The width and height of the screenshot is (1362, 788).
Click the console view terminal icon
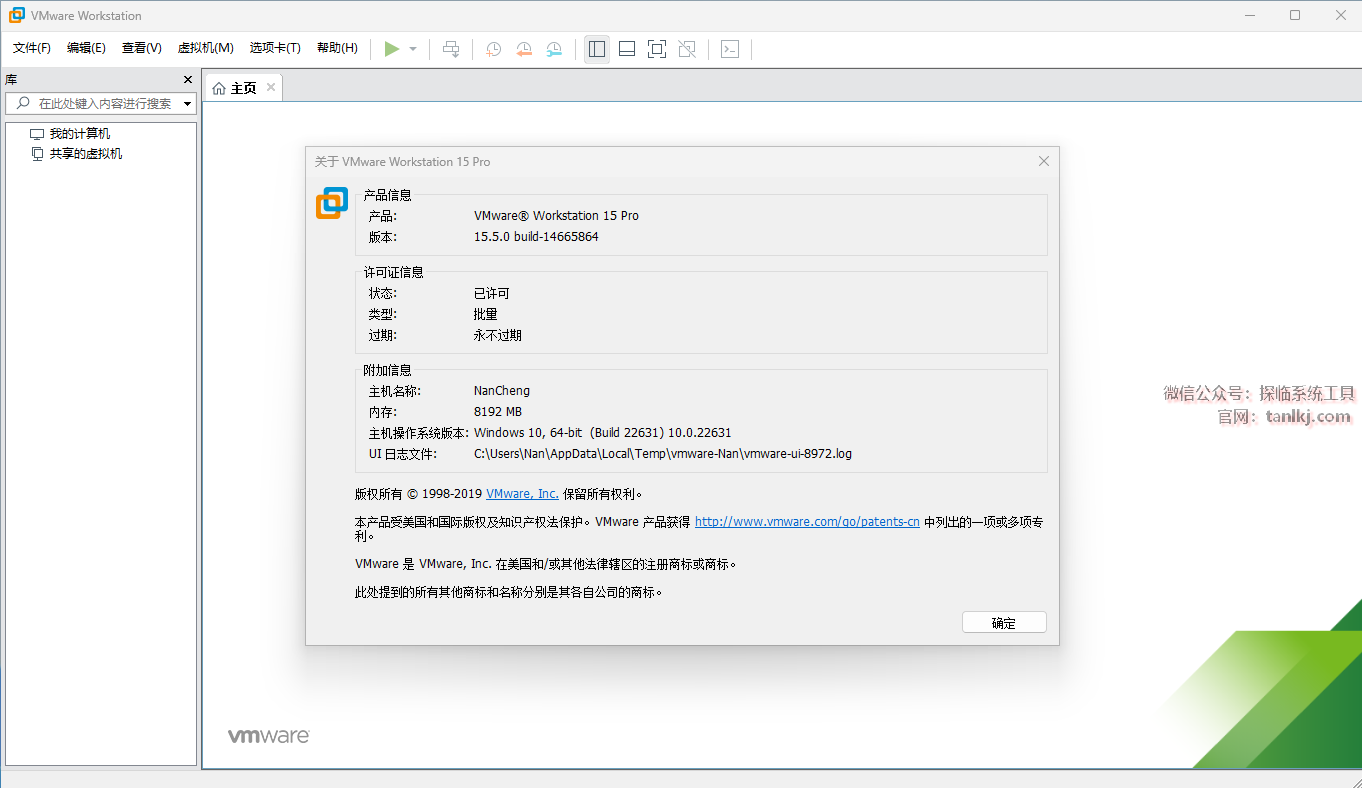730,49
